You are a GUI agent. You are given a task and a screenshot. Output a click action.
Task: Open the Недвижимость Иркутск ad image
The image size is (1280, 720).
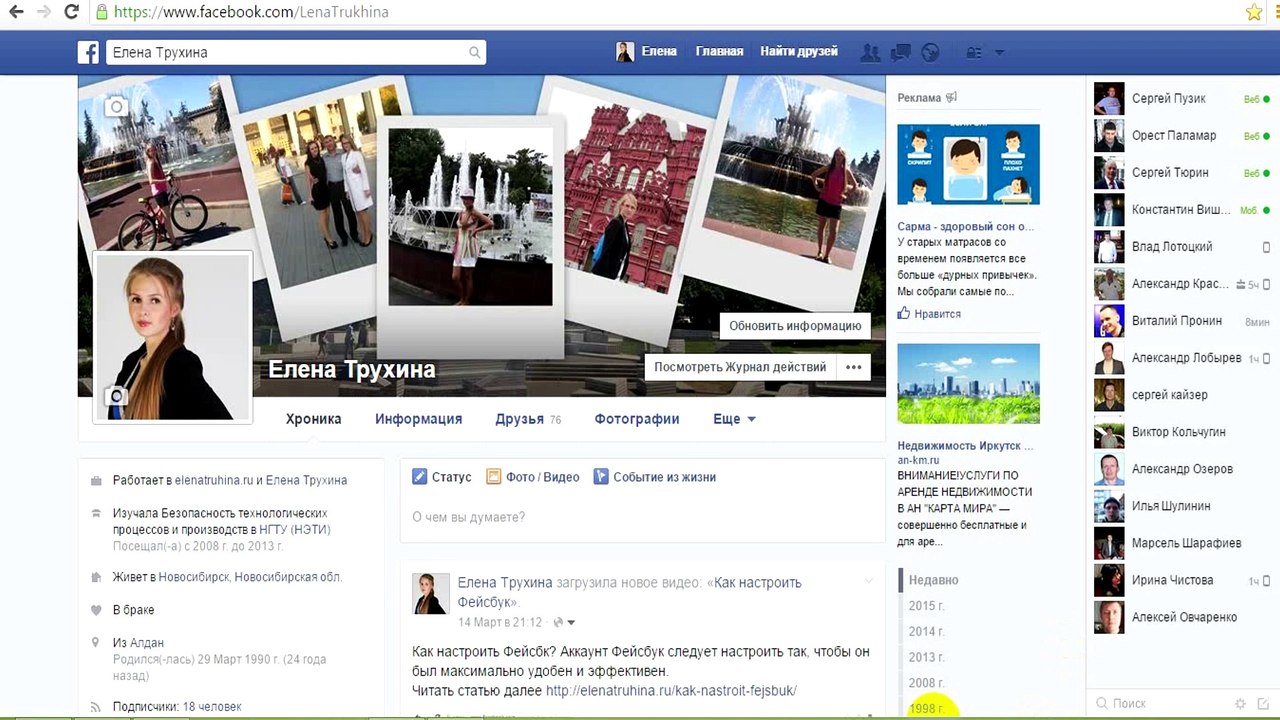(x=968, y=384)
